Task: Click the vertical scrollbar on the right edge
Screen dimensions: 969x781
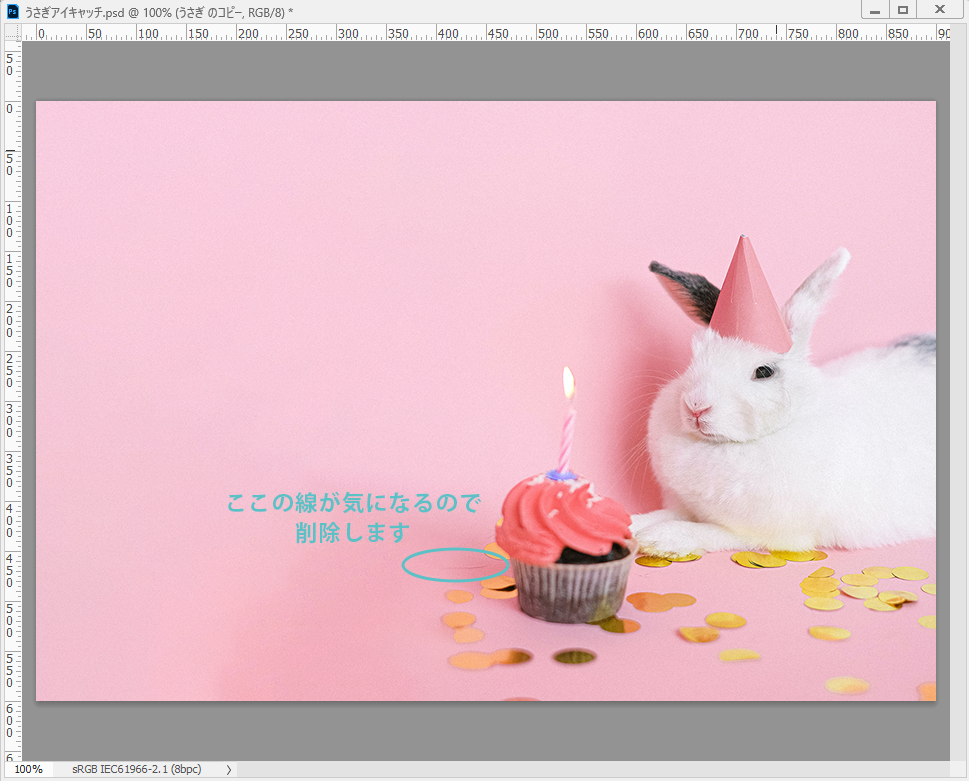Action: [x=959, y=400]
